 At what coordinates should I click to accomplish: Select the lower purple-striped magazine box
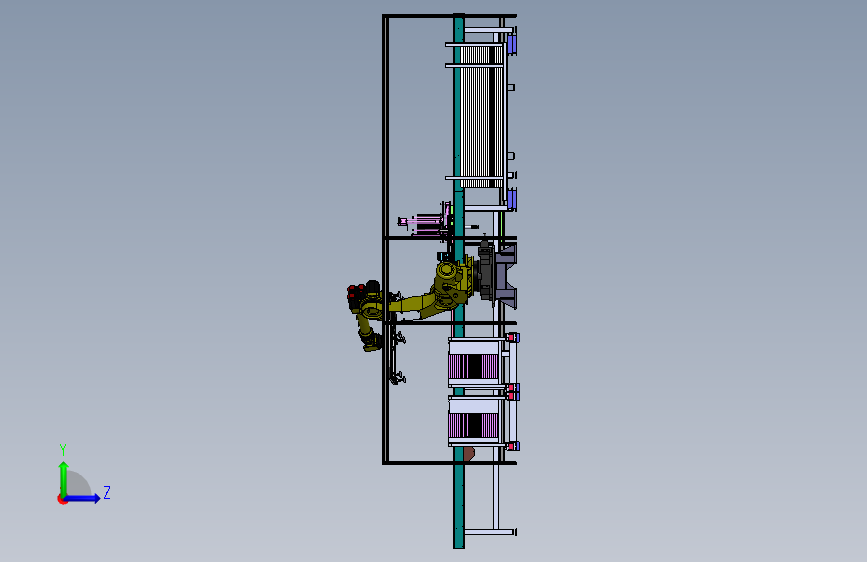tap(475, 422)
